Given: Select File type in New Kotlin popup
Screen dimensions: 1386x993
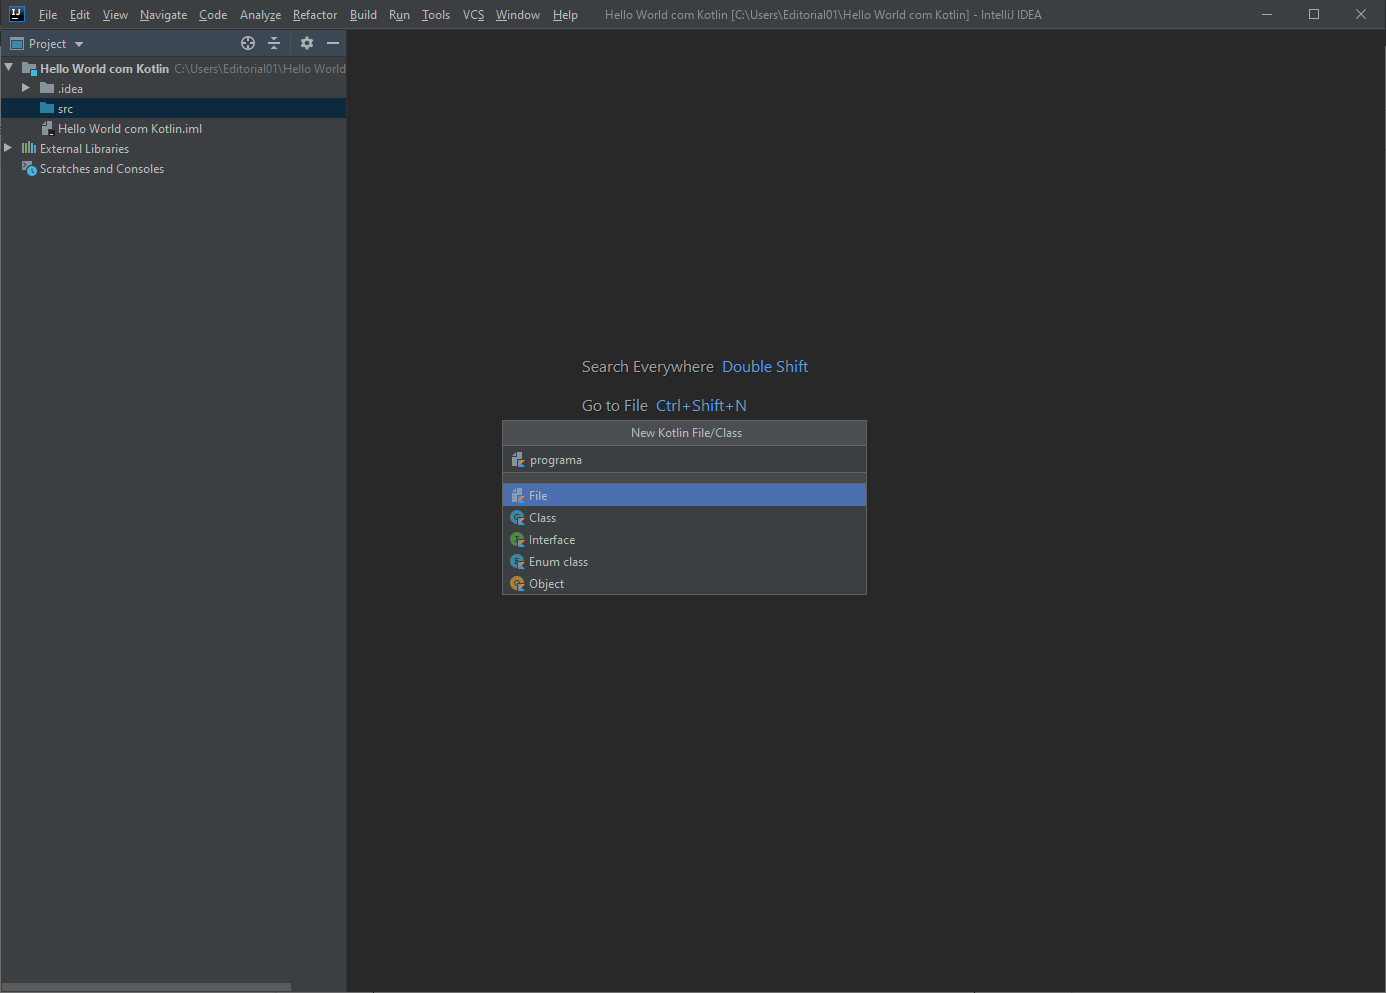Looking at the screenshot, I should click(538, 496).
